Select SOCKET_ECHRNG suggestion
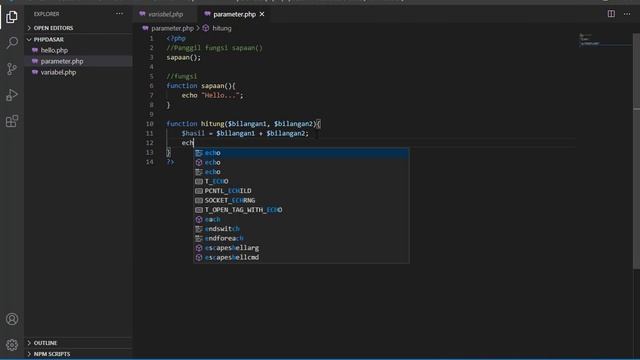This screenshot has height=360, width=640. point(301,200)
